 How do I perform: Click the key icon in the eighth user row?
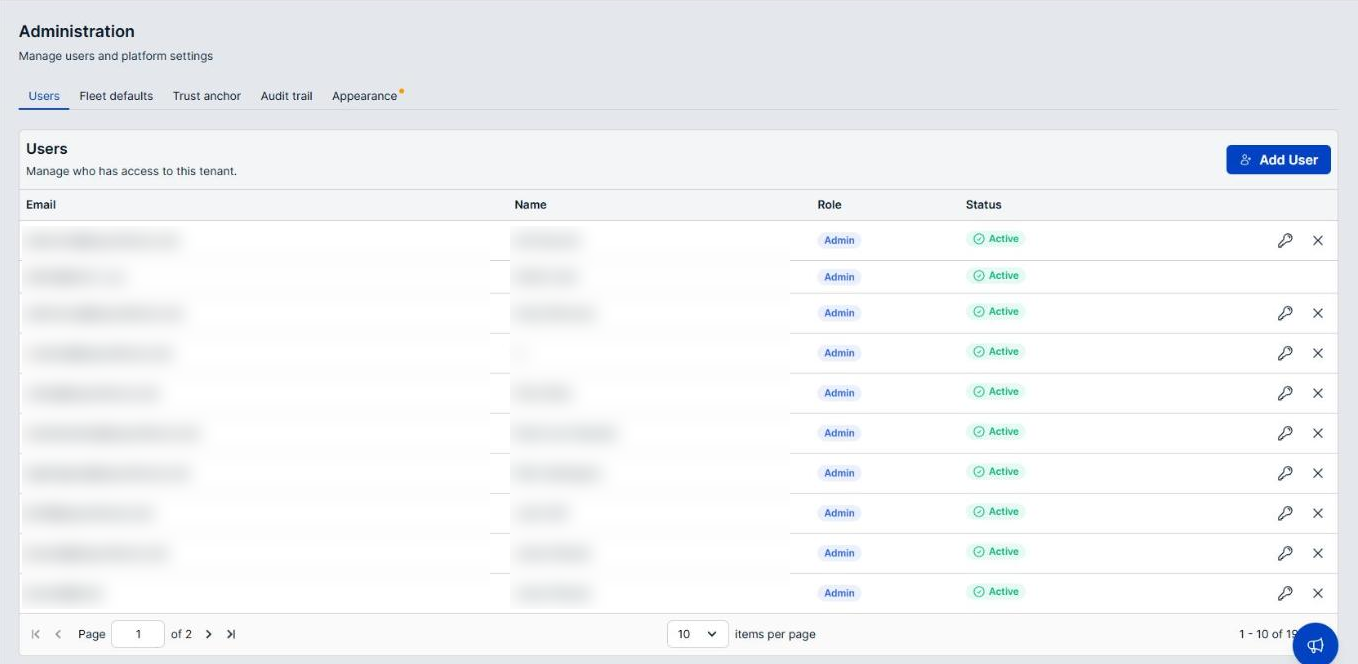click(x=1285, y=513)
